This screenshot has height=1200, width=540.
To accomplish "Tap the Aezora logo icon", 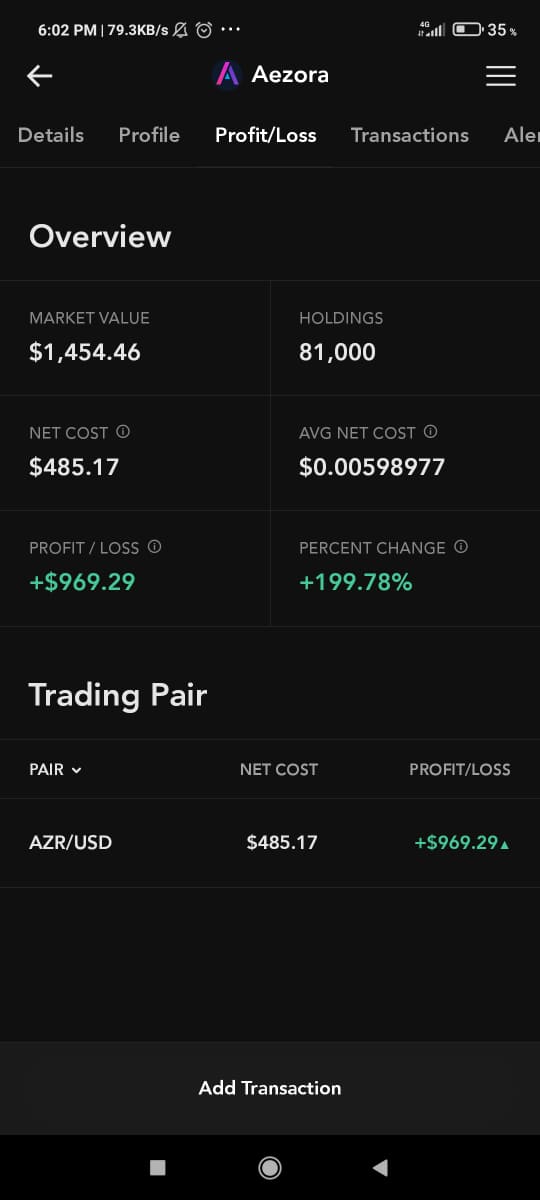I will click(228, 75).
